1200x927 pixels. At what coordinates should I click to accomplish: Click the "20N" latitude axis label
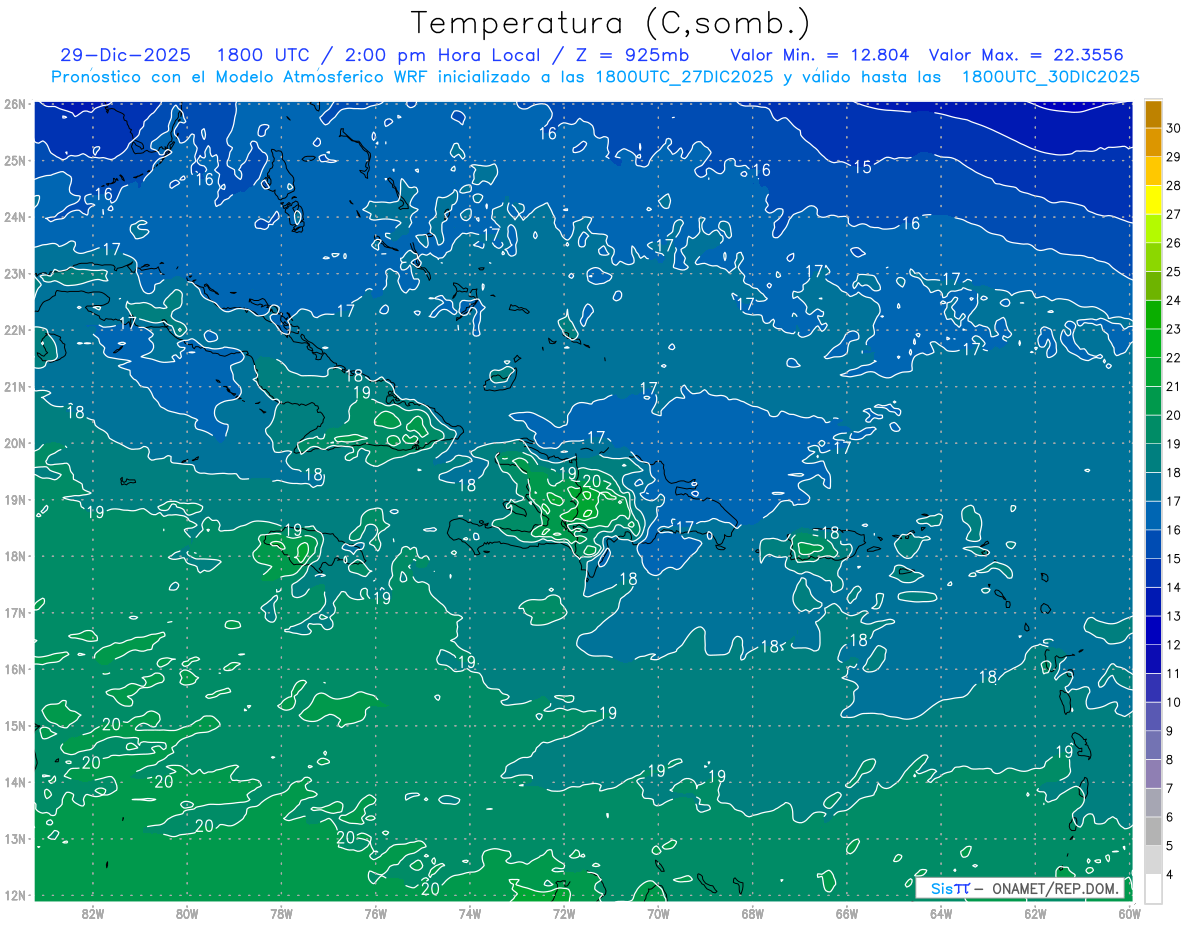14,443
